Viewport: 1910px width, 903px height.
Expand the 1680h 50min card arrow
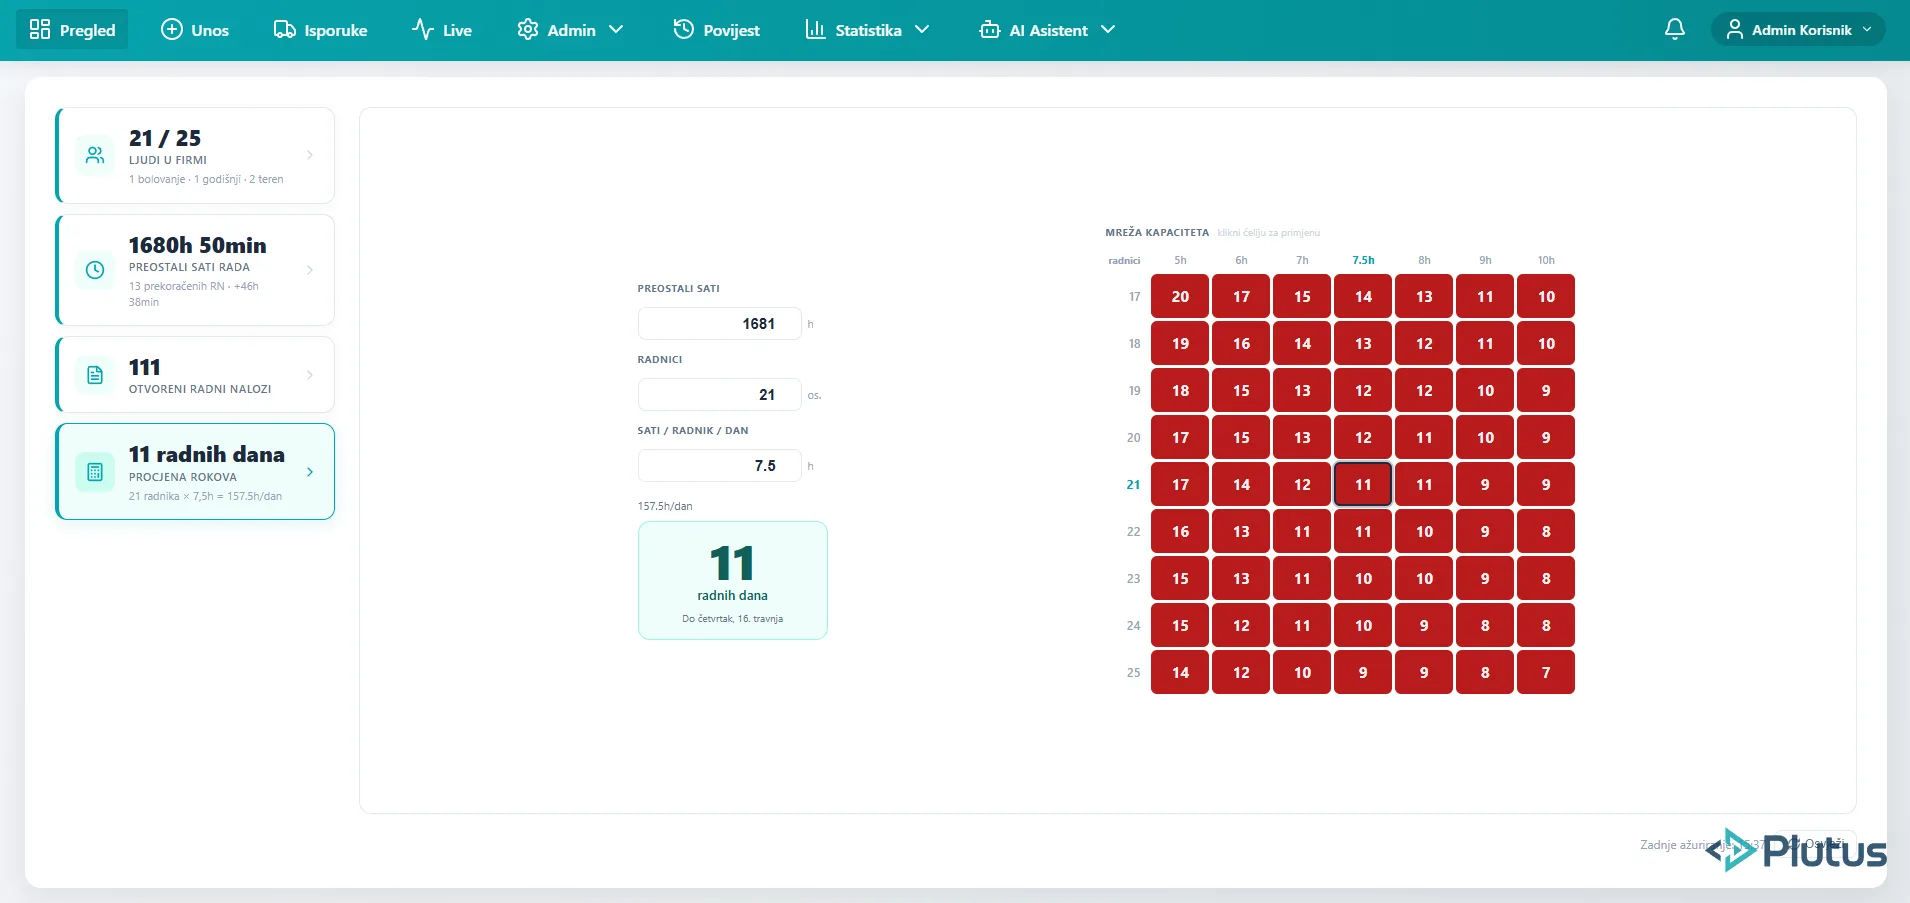pyautogui.click(x=310, y=270)
